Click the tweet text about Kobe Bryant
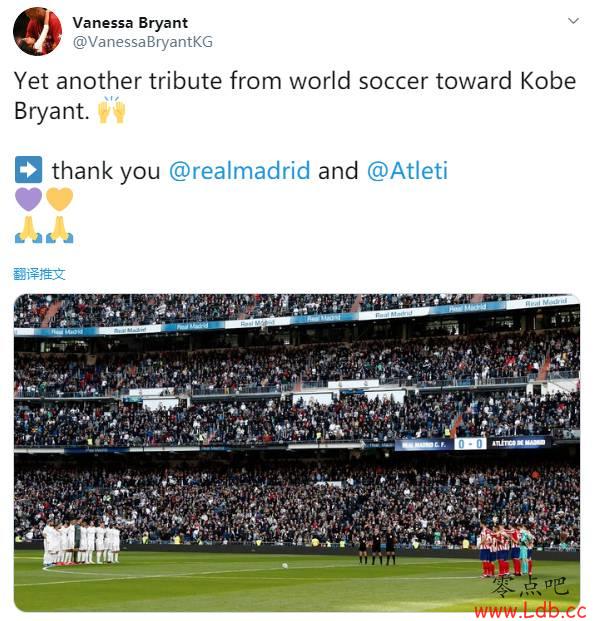The image size is (596, 621). coord(295,95)
